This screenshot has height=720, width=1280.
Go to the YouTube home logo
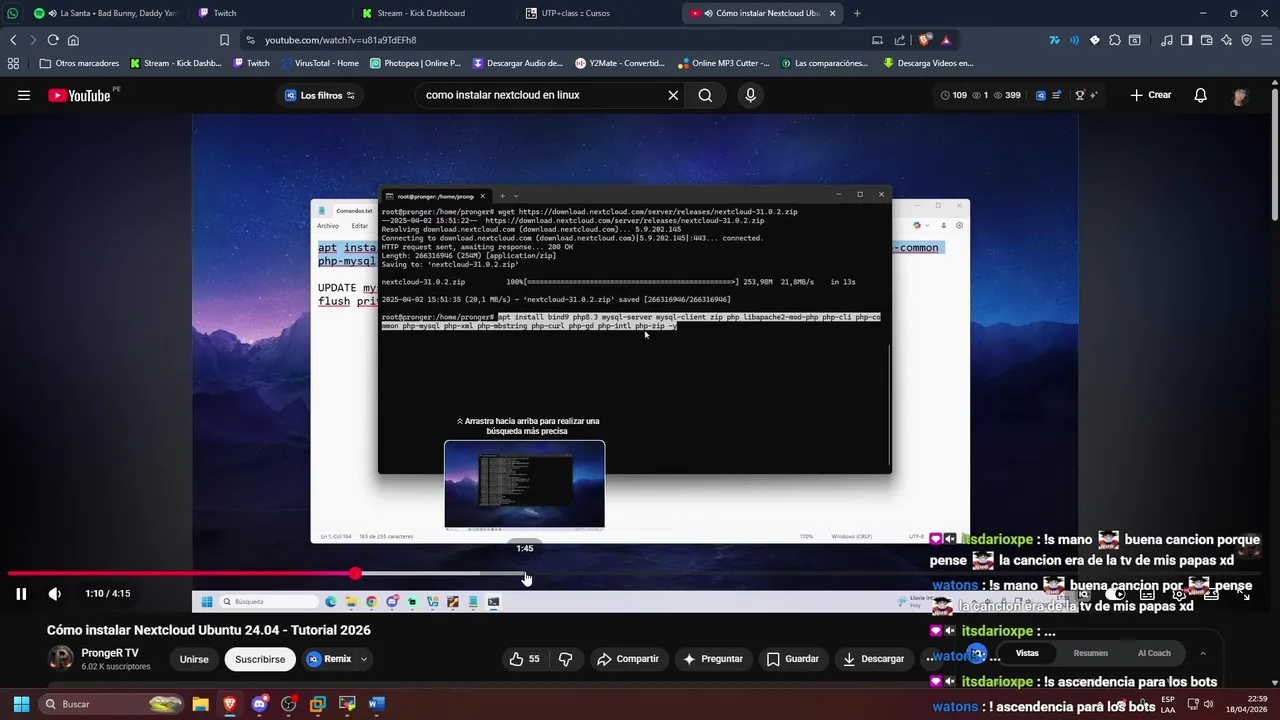[79, 95]
